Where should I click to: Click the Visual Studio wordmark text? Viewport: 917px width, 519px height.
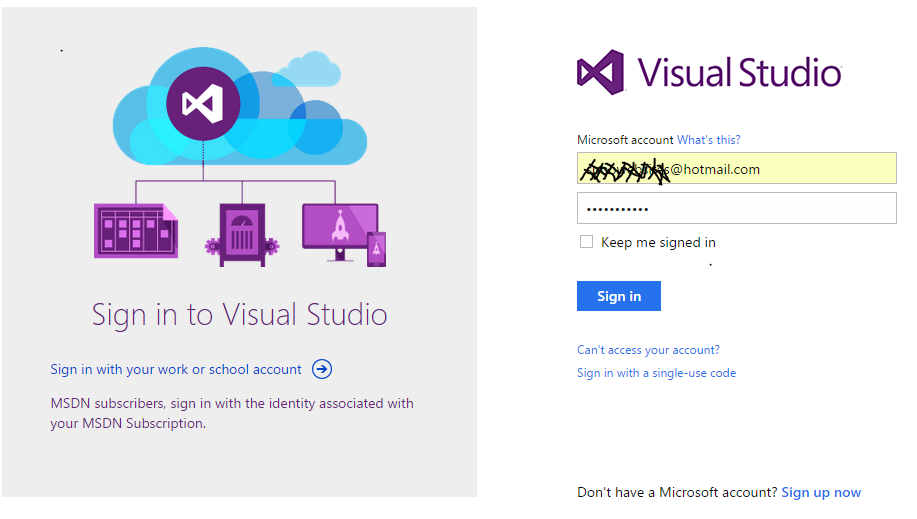pos(739,73)
